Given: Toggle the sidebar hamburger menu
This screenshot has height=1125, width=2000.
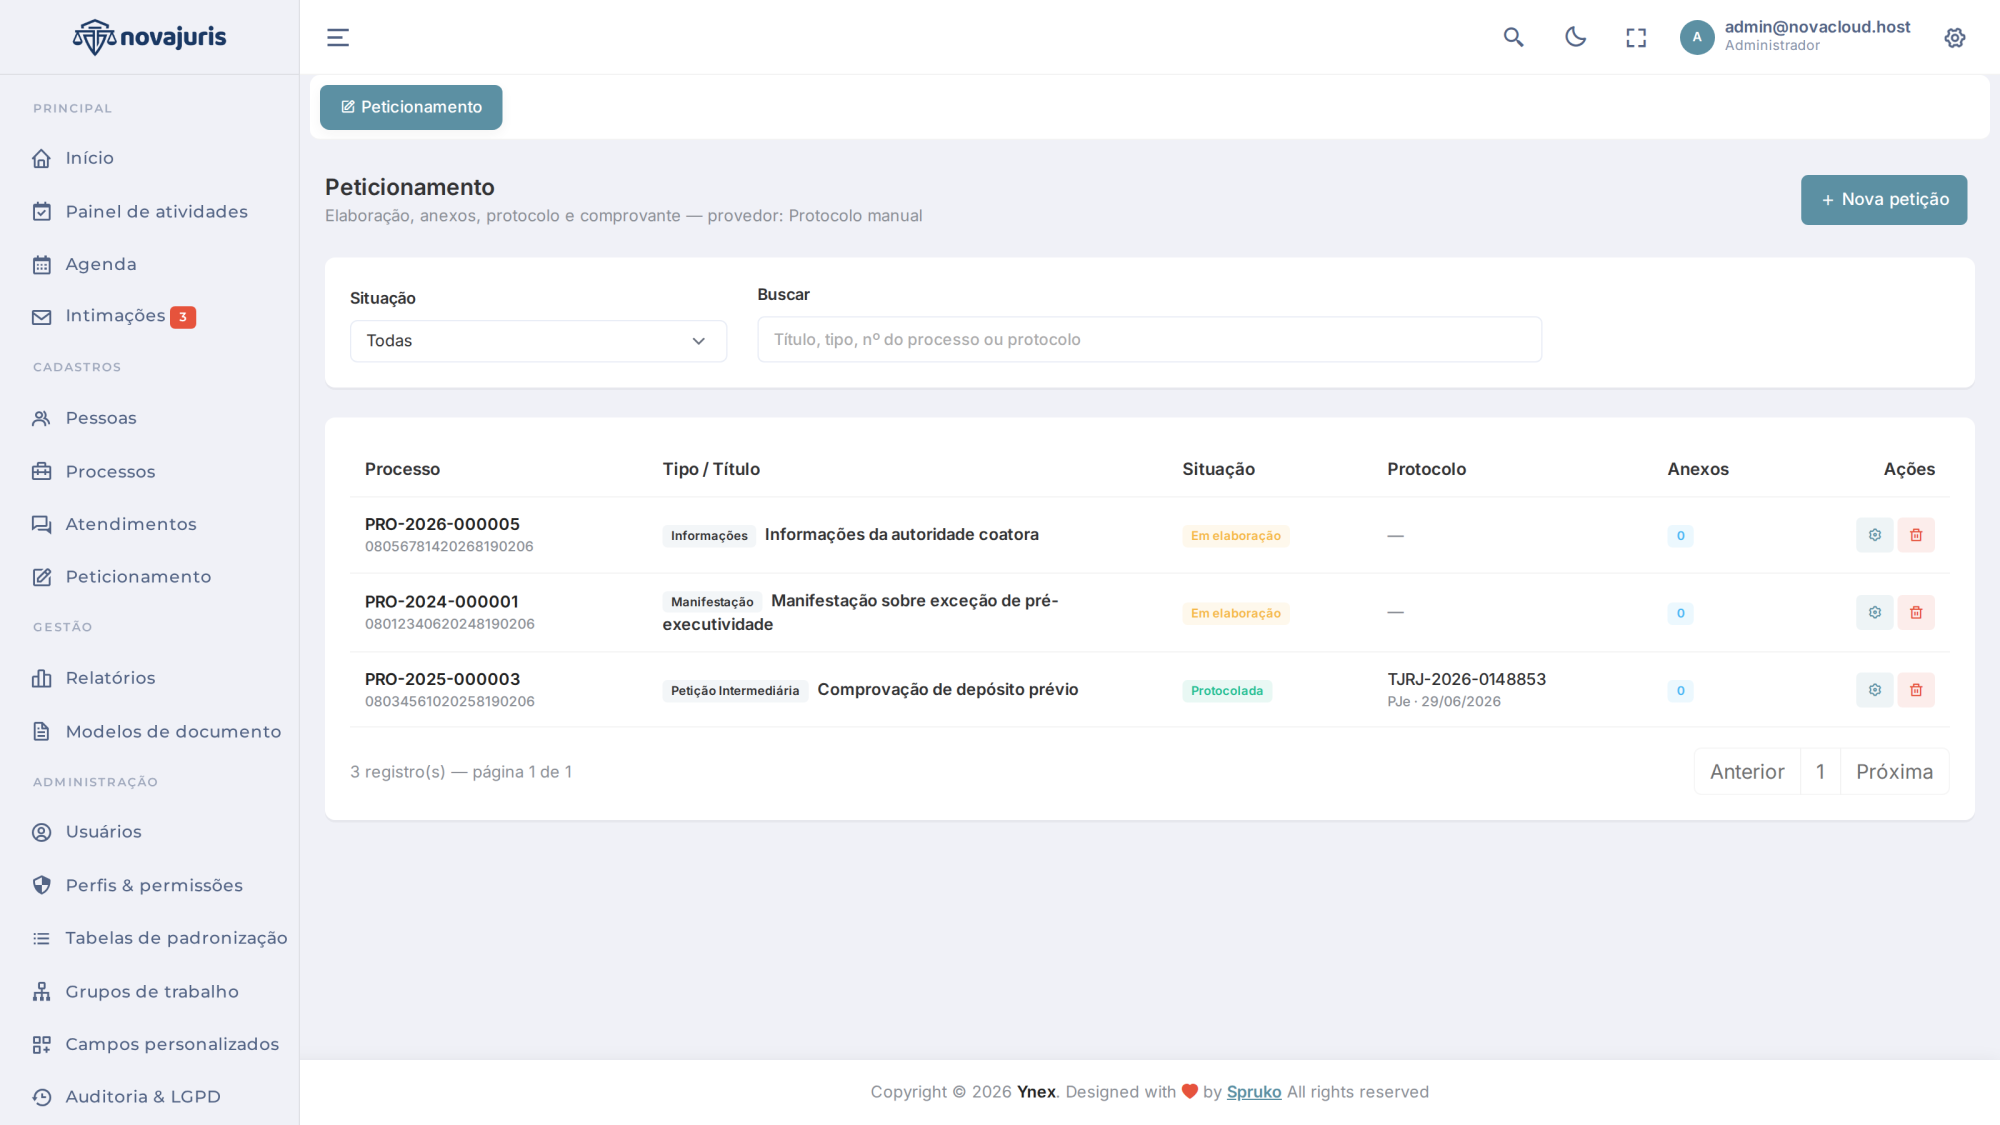Looking at the screenshot, I should tap(338, 37).
